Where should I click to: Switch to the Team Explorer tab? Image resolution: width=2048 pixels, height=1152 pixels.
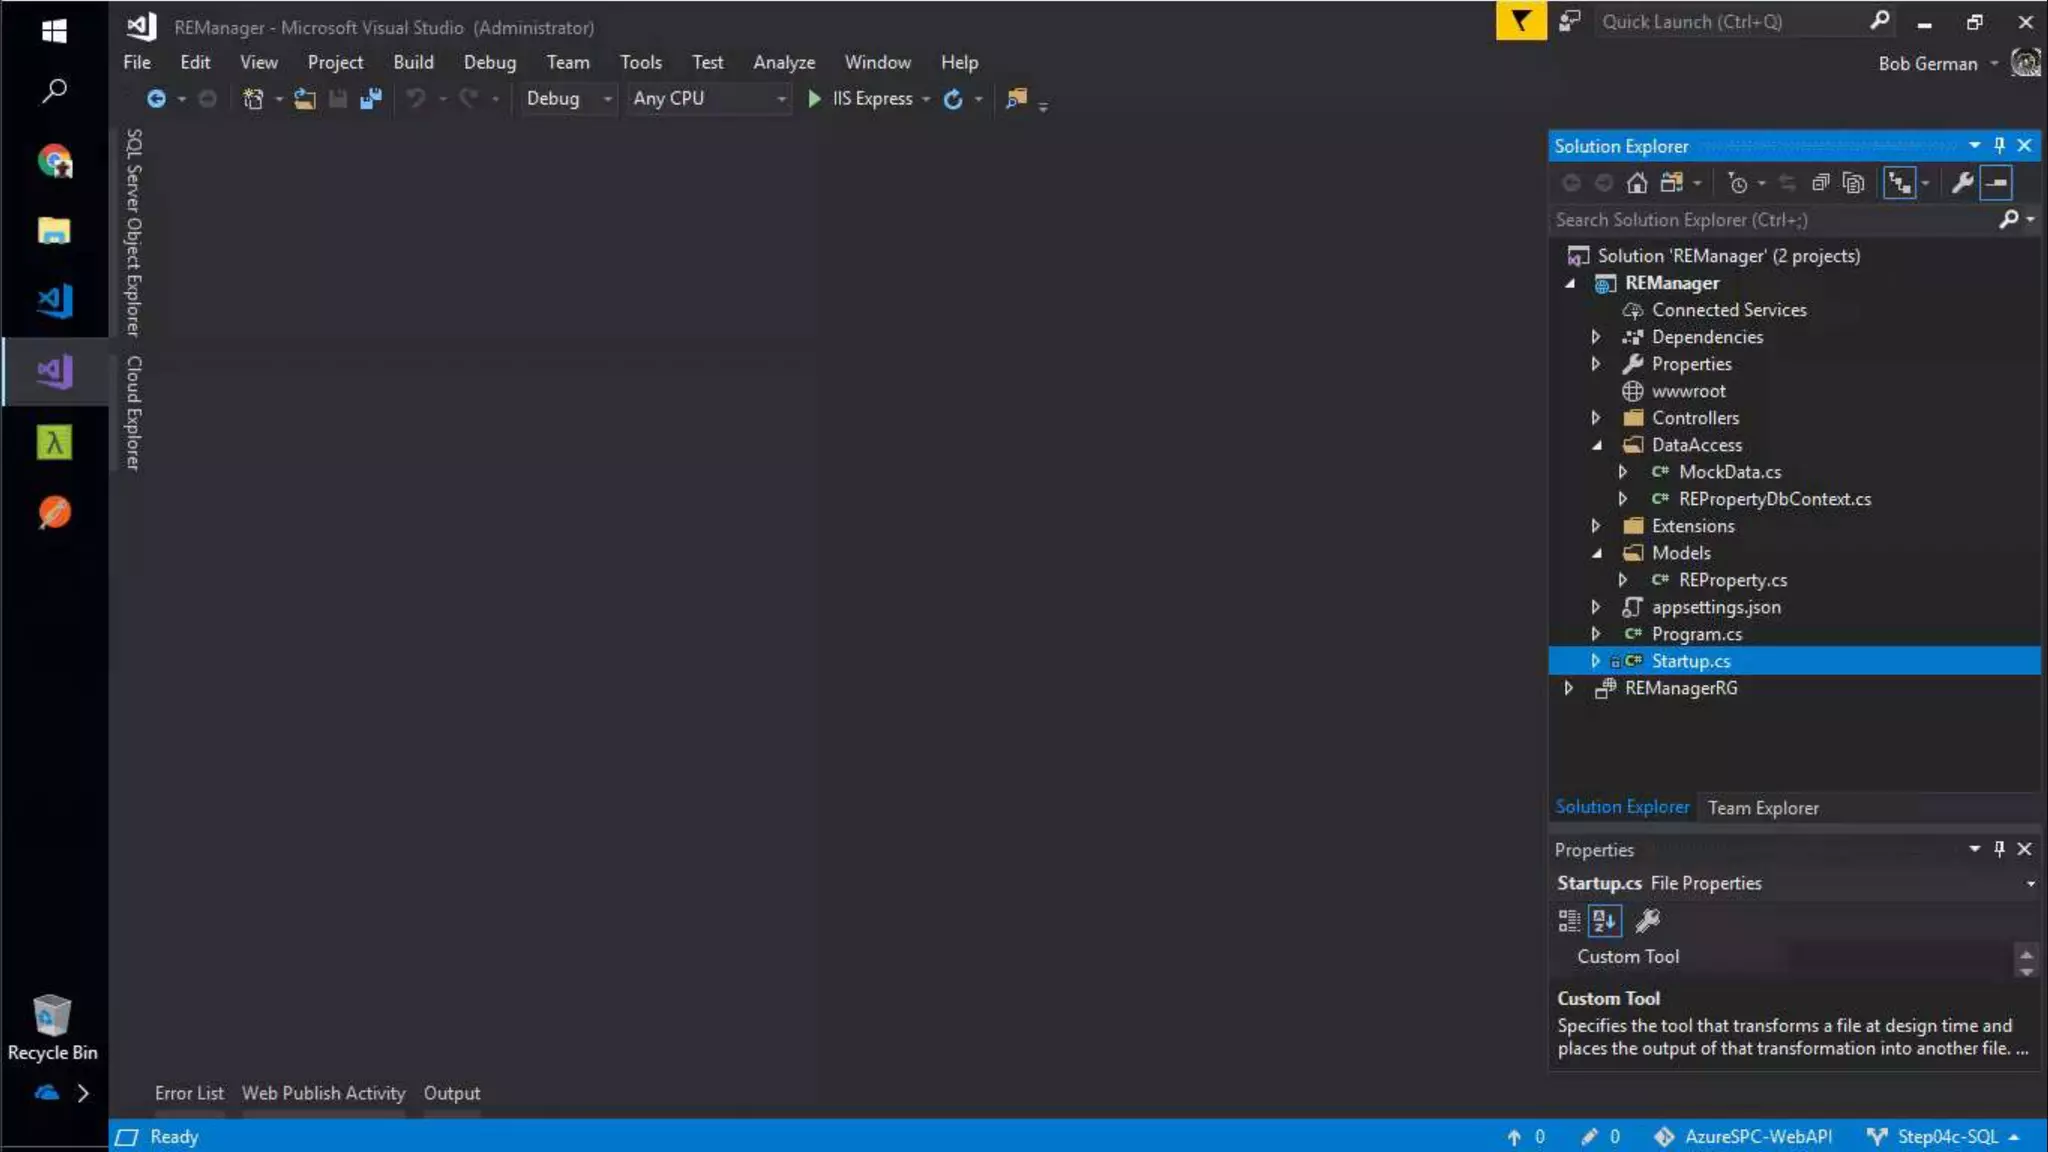(x=1762, y=808)
